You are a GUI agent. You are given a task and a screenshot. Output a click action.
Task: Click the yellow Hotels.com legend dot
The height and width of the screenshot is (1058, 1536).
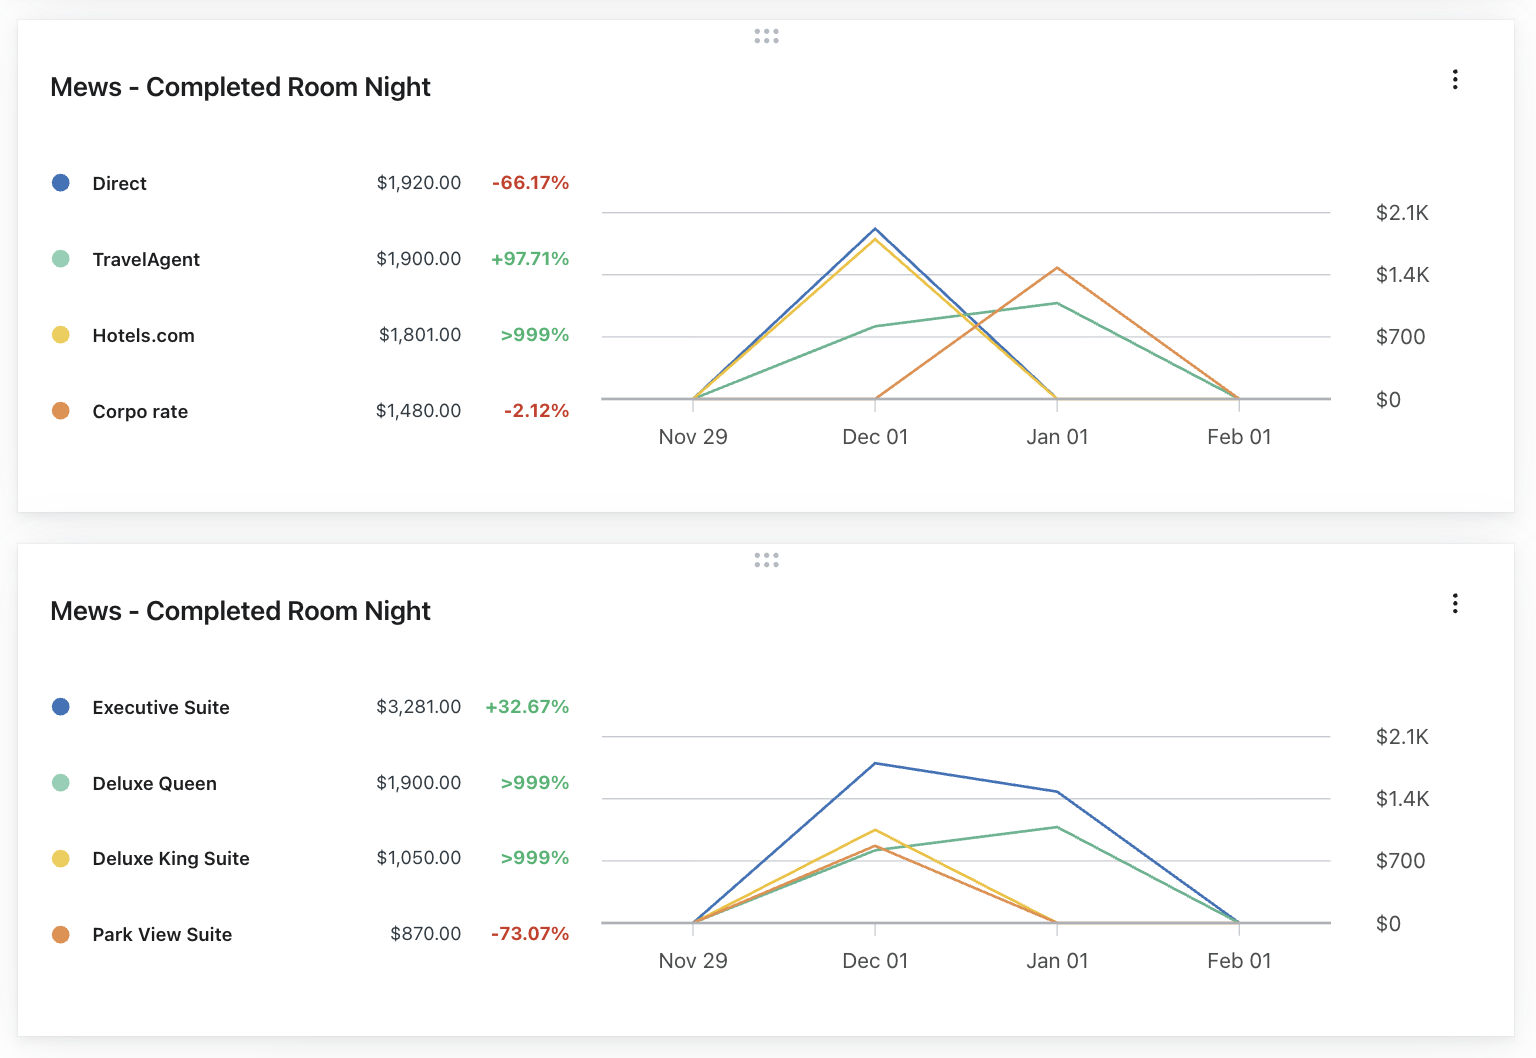point(61,335)
